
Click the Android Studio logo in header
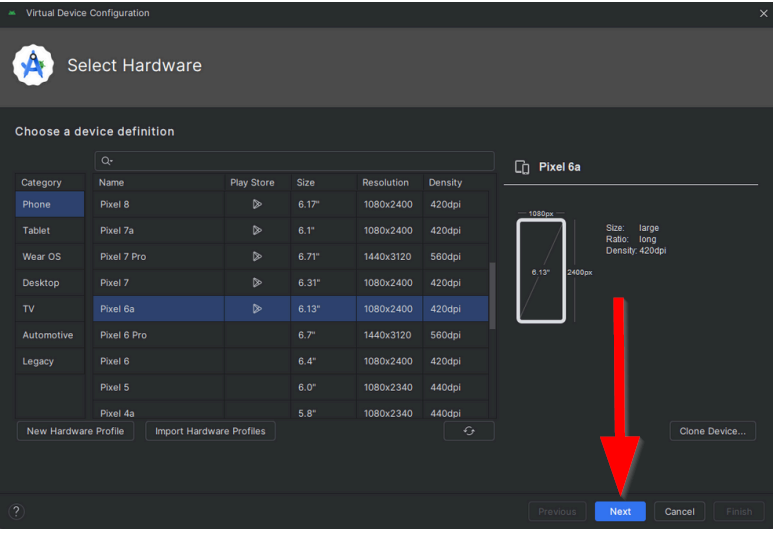(33, 65)
